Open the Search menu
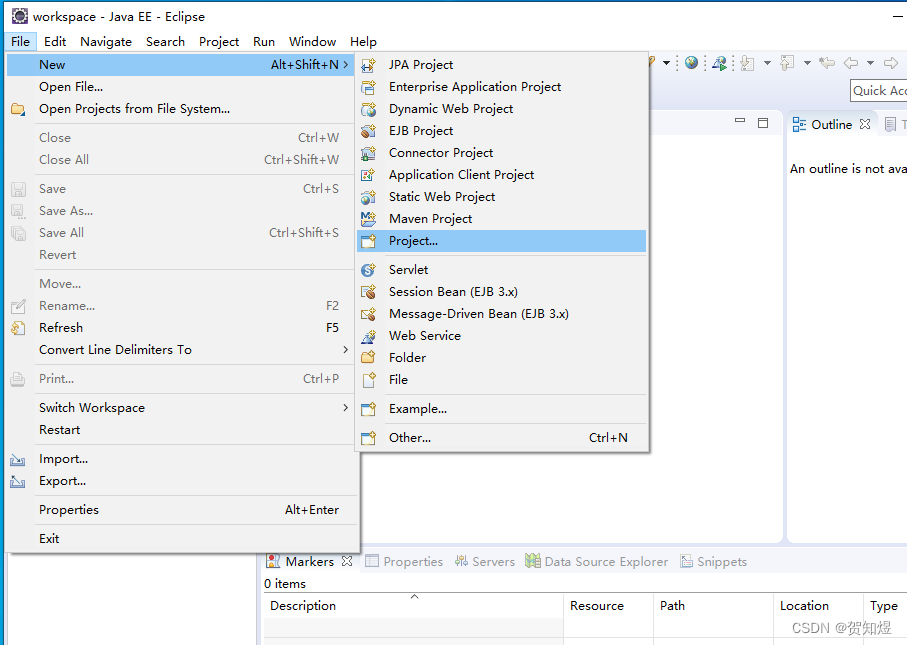Viewport: 907px width, 645px height. [165, 42]
